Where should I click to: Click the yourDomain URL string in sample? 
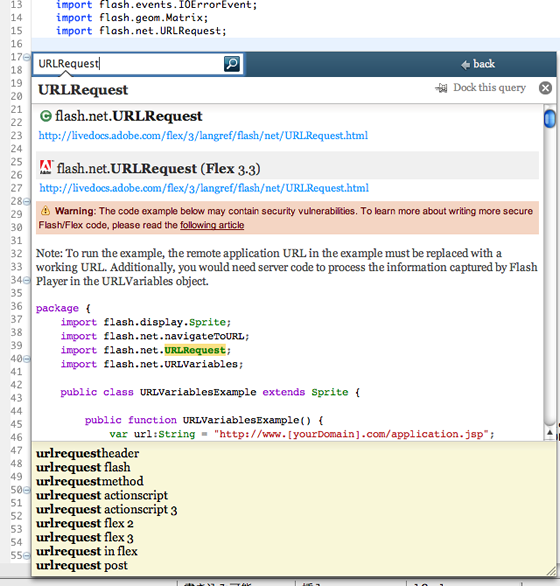tap(351, 434)
